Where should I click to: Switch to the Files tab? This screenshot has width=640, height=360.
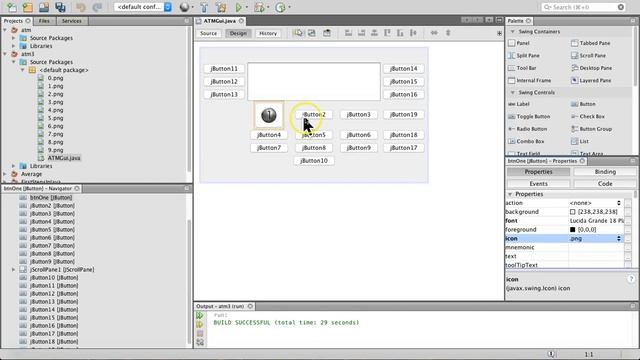[x=44, y=21]
